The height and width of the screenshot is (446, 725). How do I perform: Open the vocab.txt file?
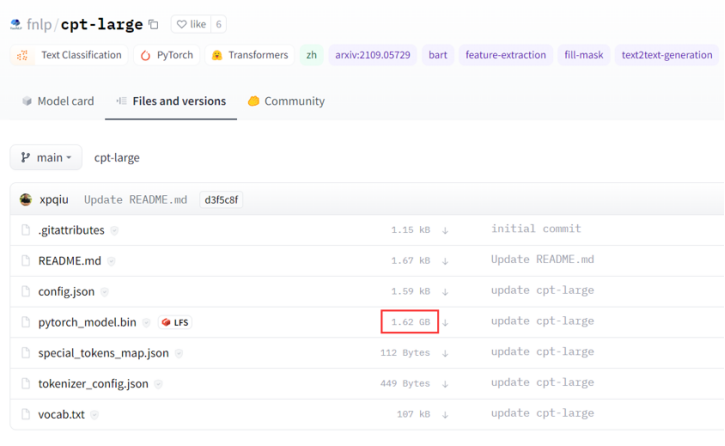tap(61, 415)
